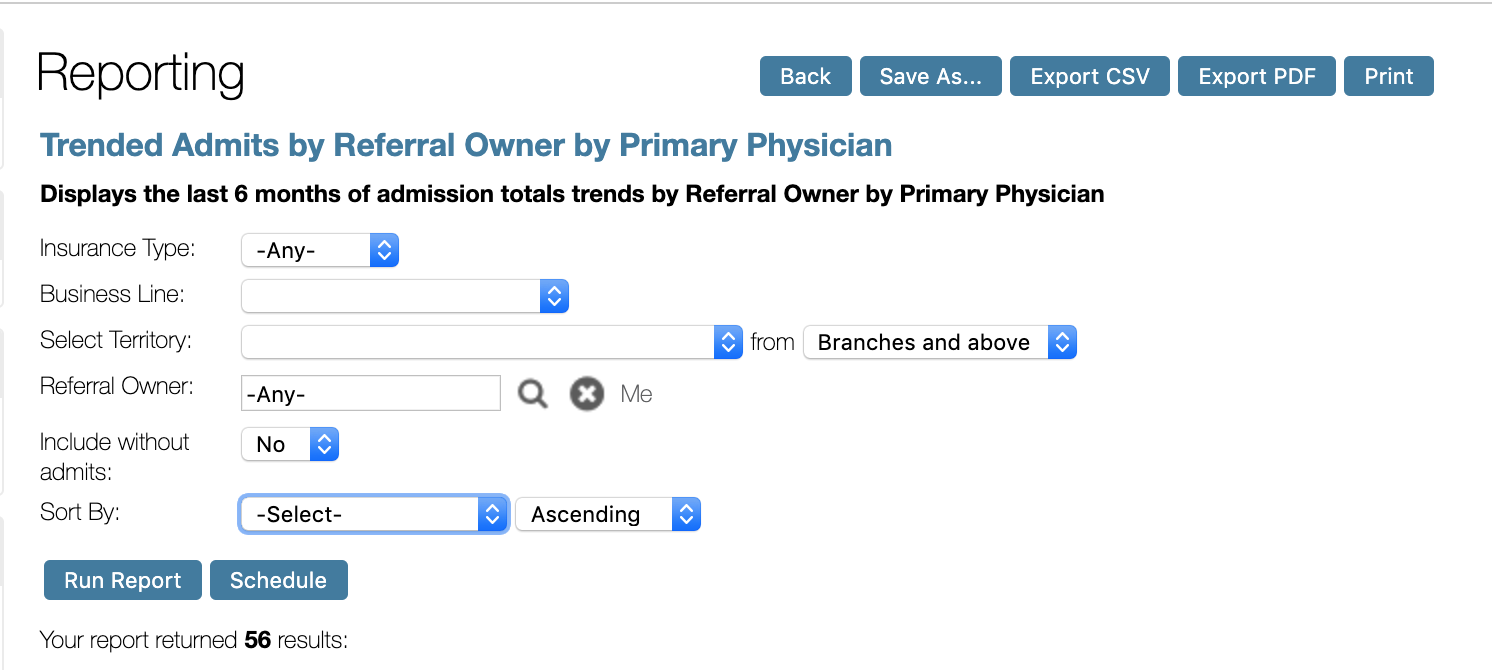Click the magnifying glass search icon
The height and width of the screenshot is (670, 1492).
point(532,394)
